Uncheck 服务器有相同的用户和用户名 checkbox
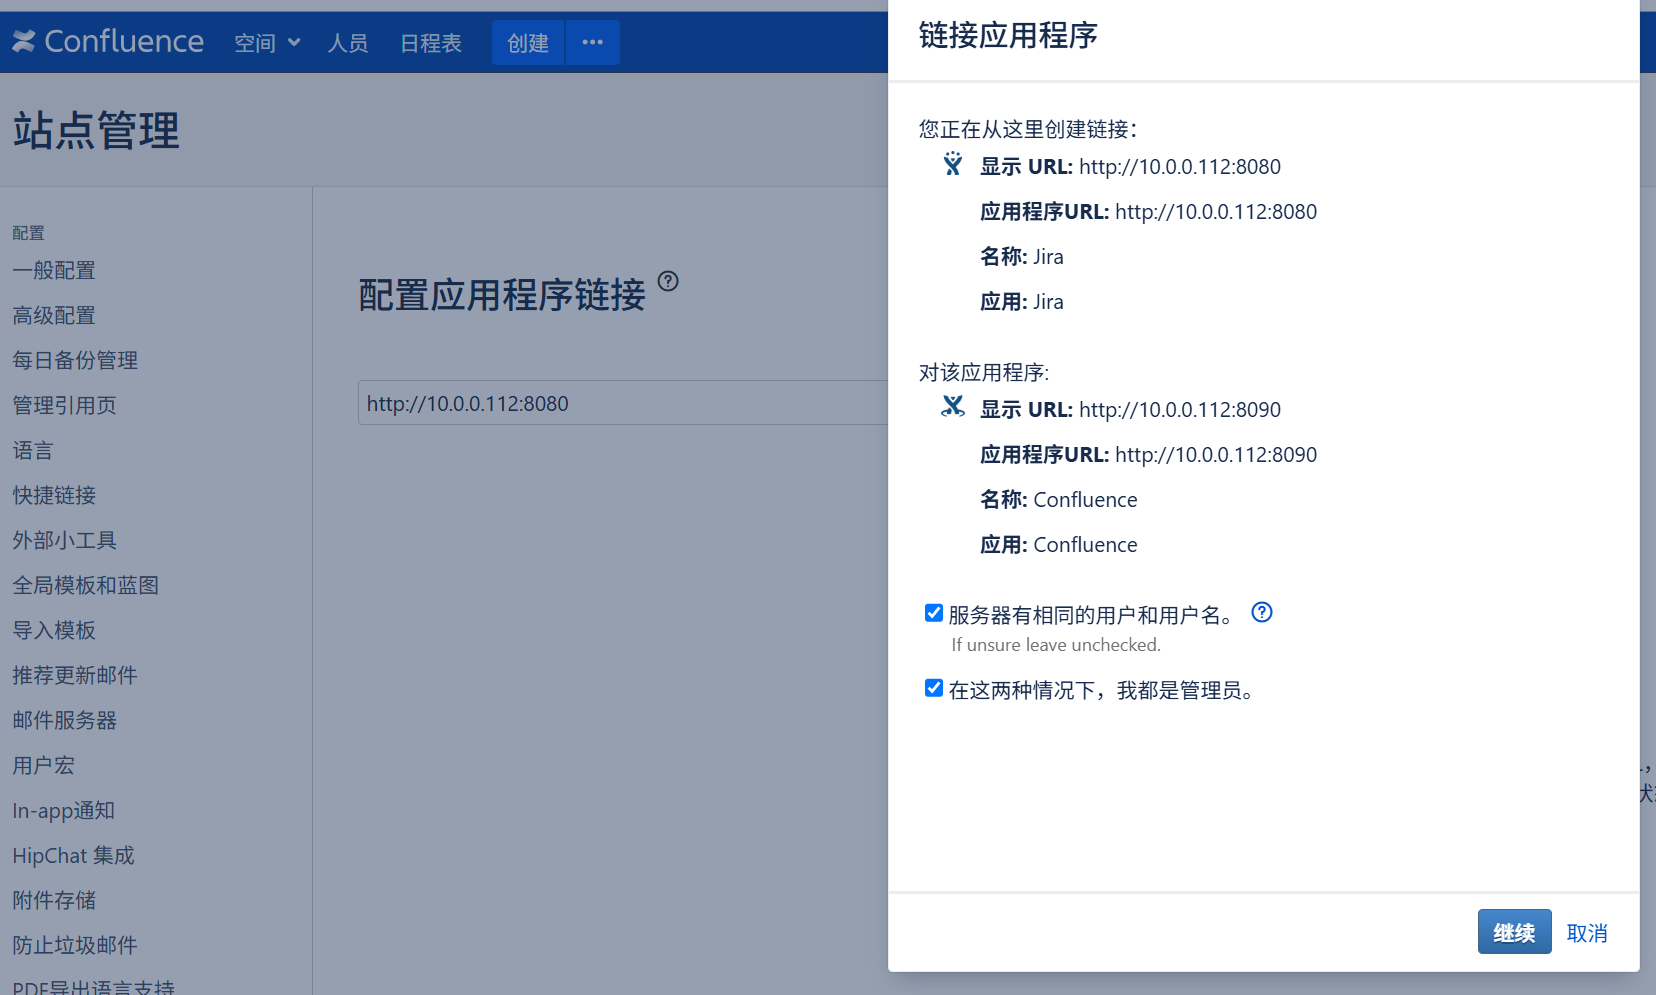Screen dimensions: 1656x995 (934, 613)
